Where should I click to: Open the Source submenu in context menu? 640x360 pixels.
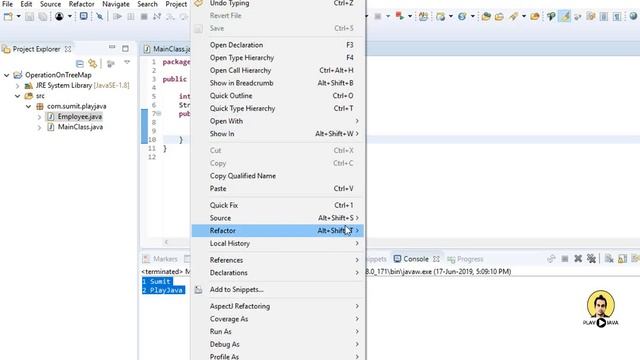click(278, 218)
